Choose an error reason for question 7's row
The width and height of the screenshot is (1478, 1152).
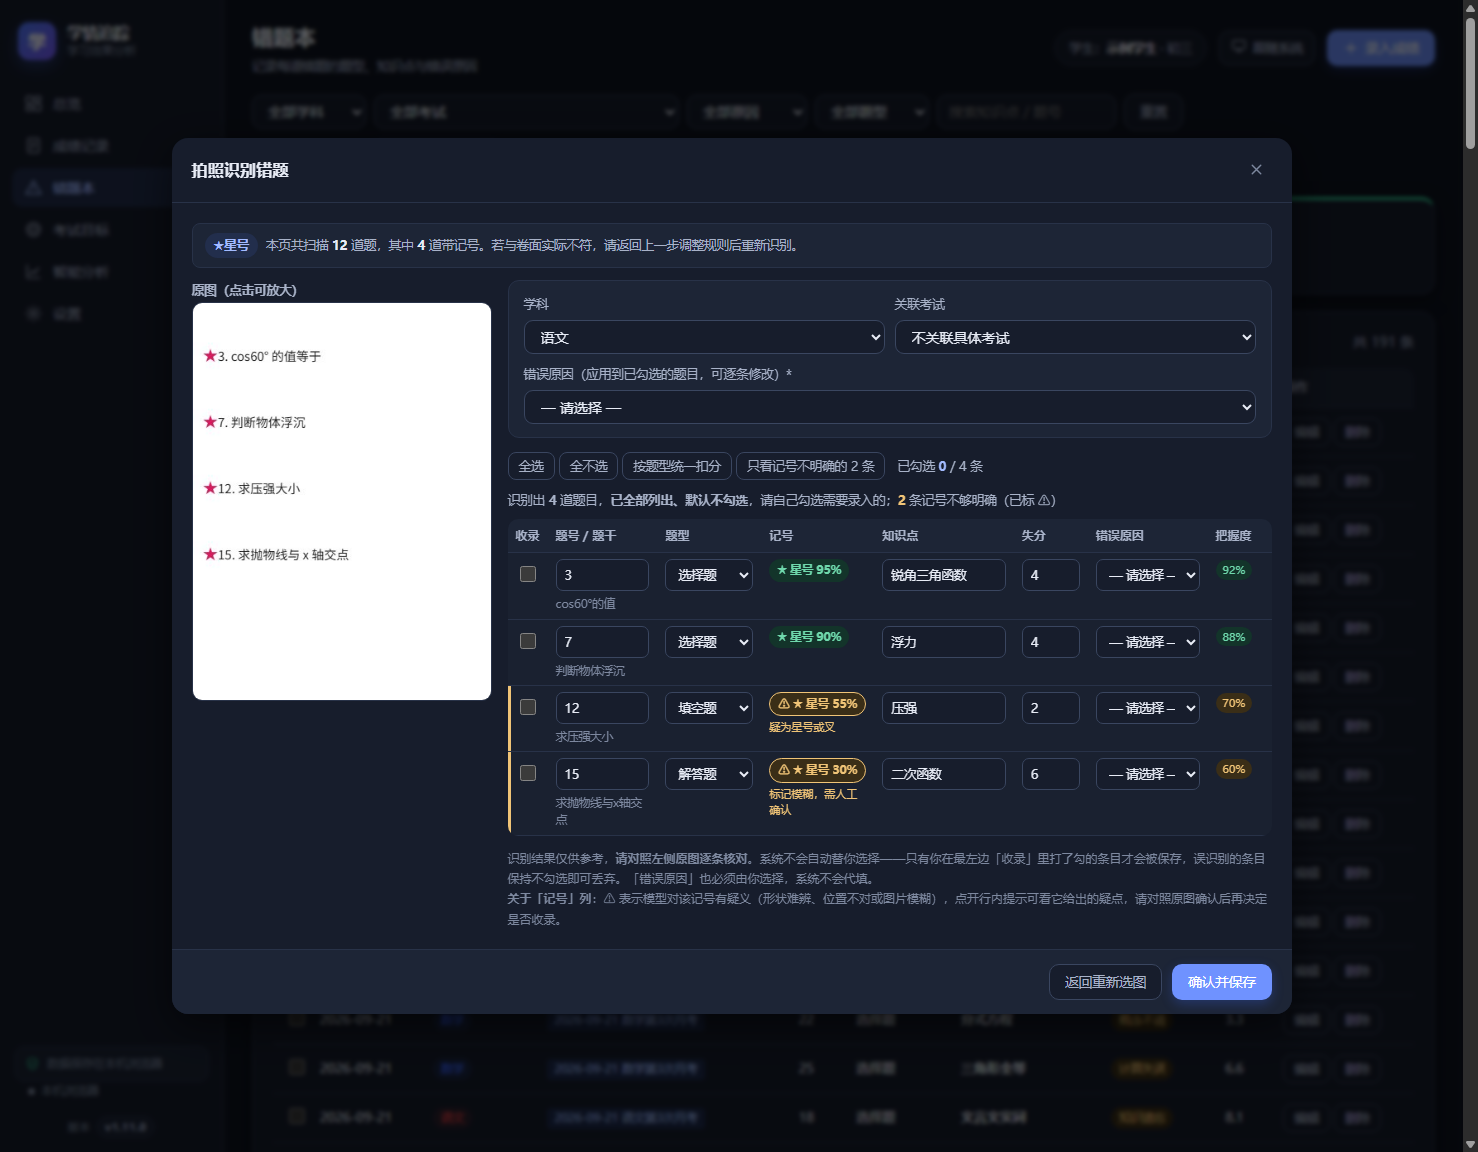[x=1148, y=642]
